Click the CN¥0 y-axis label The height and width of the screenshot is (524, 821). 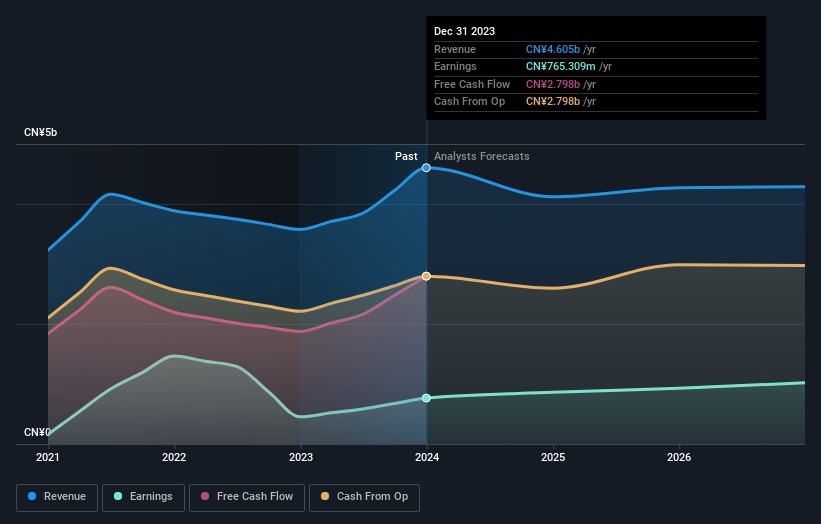tap(37, 432)
